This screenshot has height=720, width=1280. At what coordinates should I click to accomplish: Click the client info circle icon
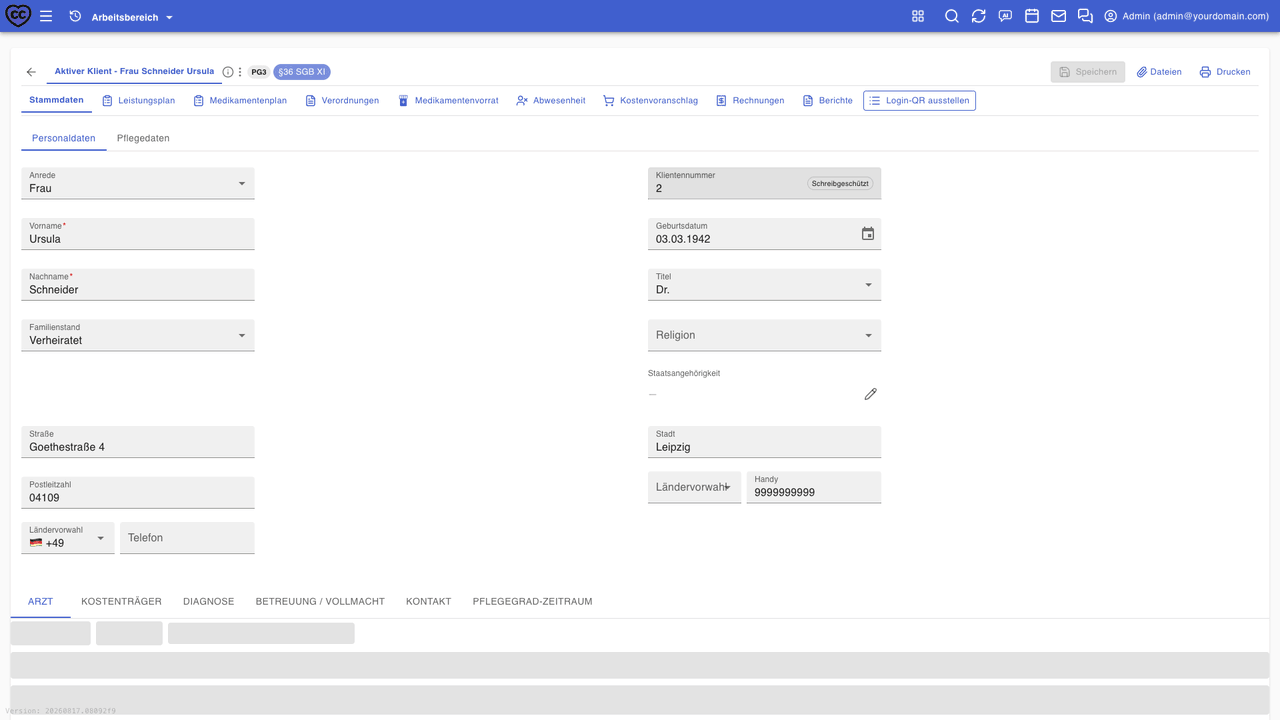pyautogui.click(x=228, y=72)
